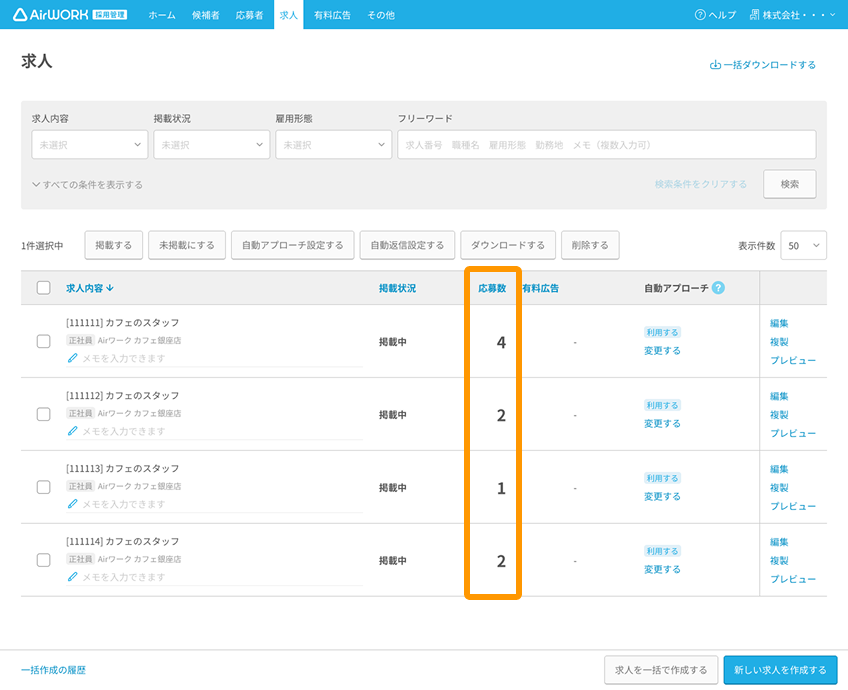Click the 一括ダウンロードする download icon
Screen dimensions: 848x690
tap(715, 65)
